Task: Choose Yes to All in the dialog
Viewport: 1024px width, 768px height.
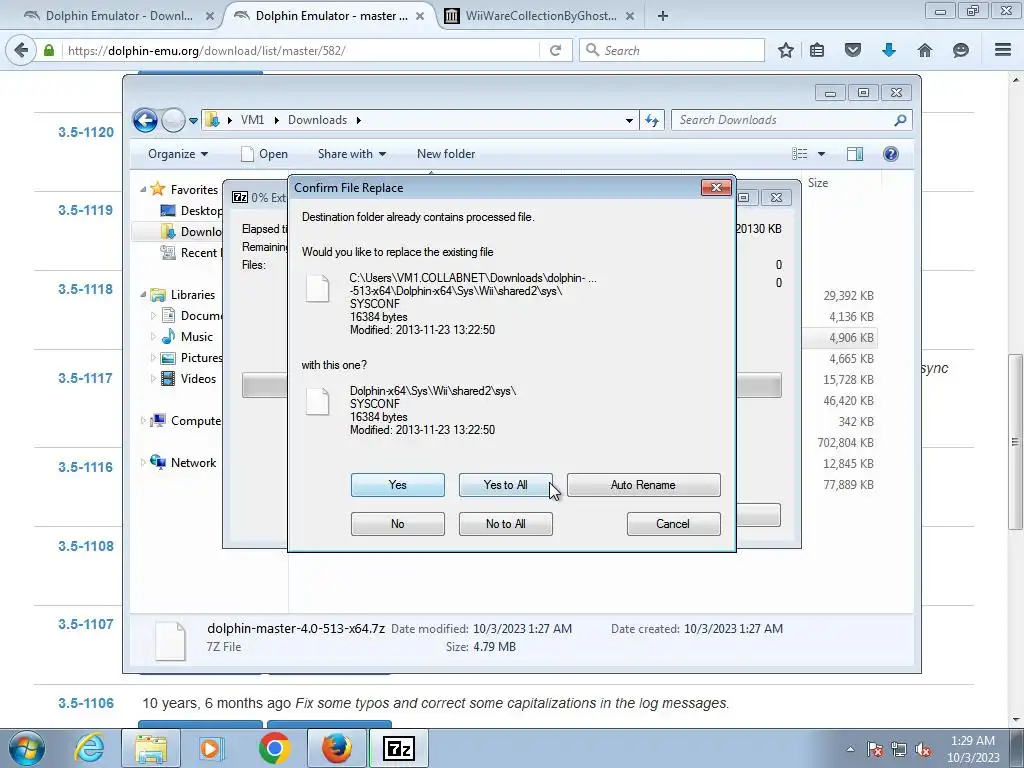Action: (x=505, y=485)
